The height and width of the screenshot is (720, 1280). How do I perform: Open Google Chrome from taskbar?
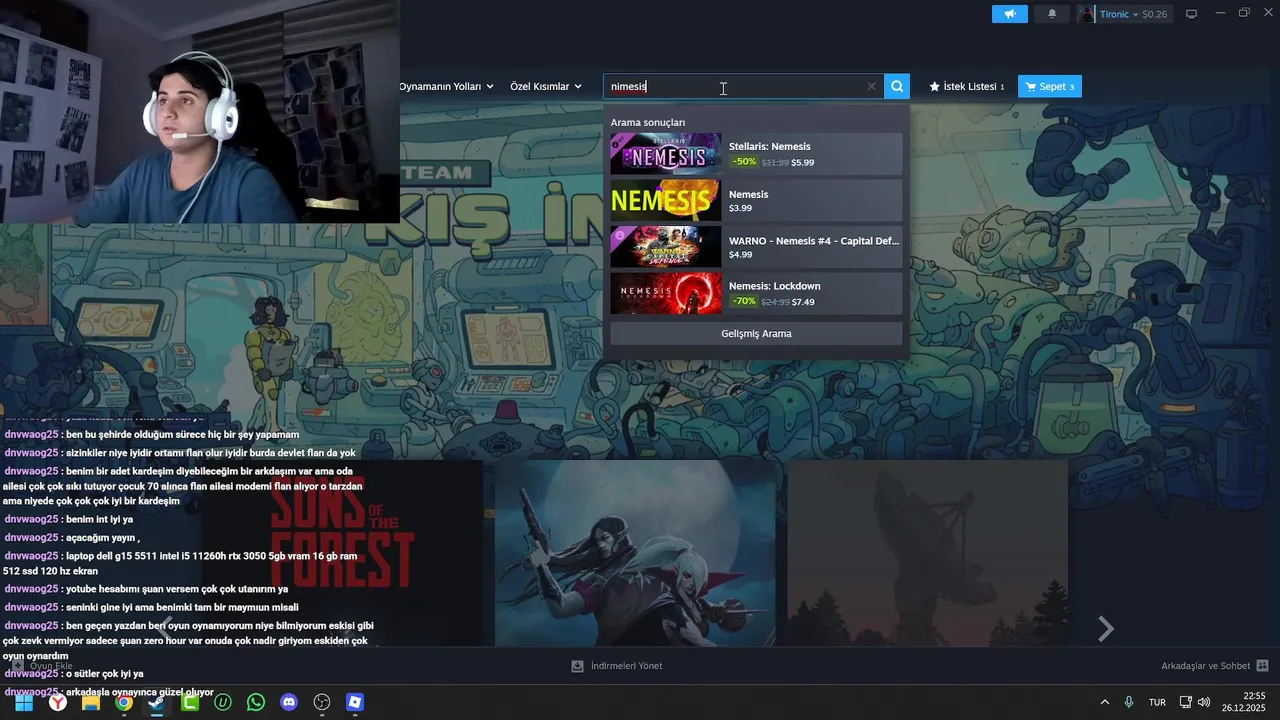(x=124, y=702)
